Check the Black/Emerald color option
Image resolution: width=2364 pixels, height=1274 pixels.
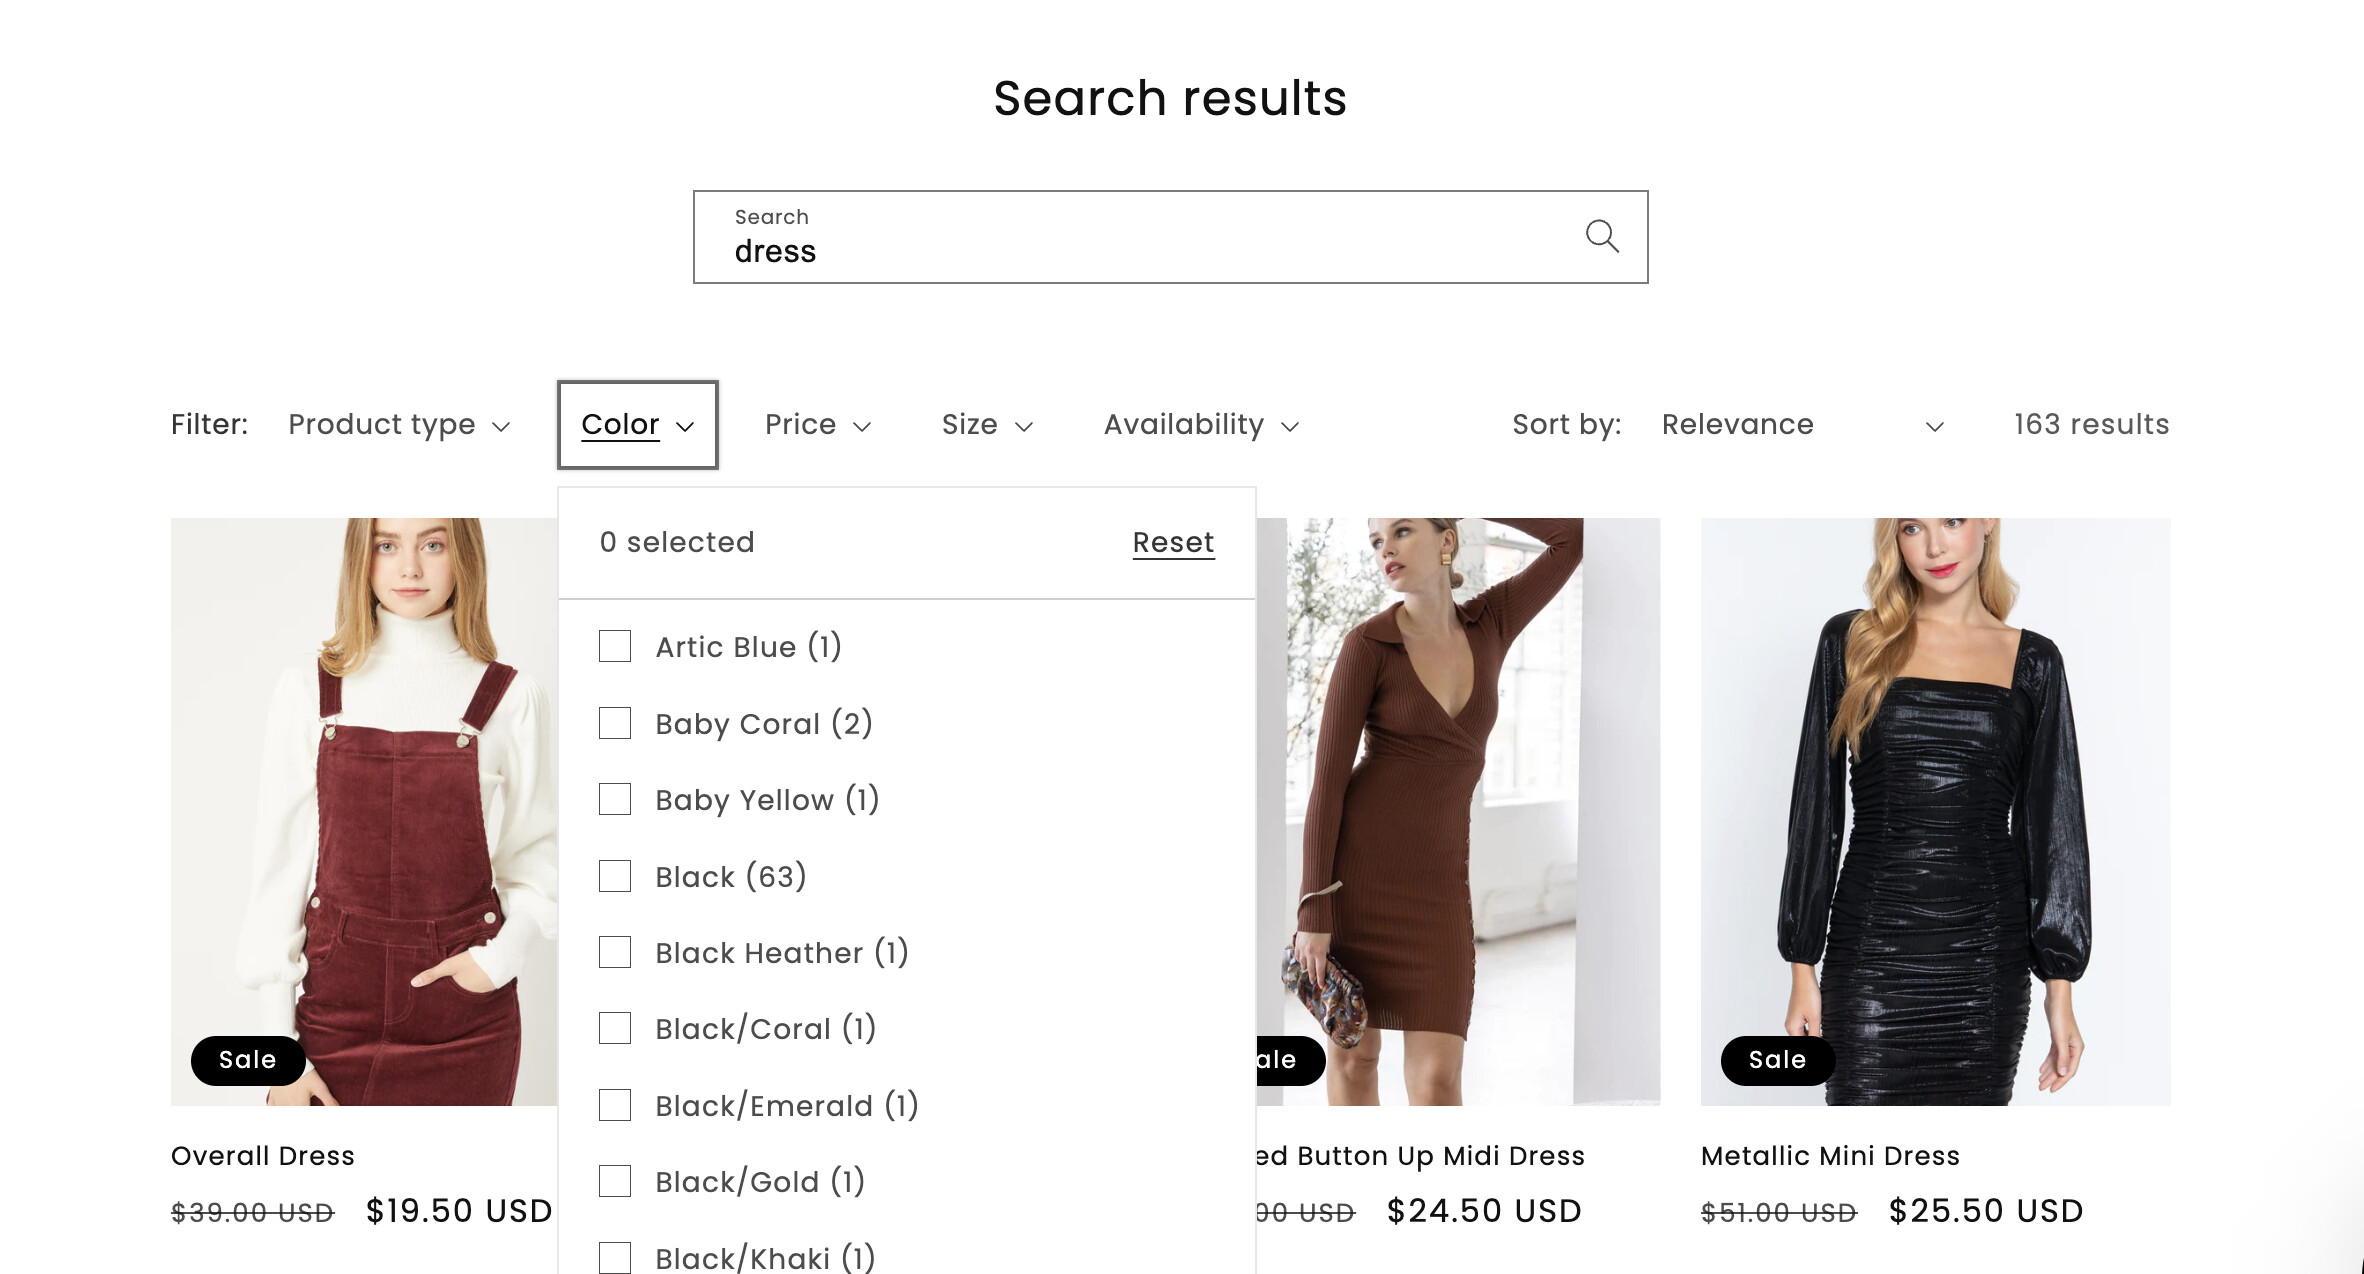point(615,1105)
